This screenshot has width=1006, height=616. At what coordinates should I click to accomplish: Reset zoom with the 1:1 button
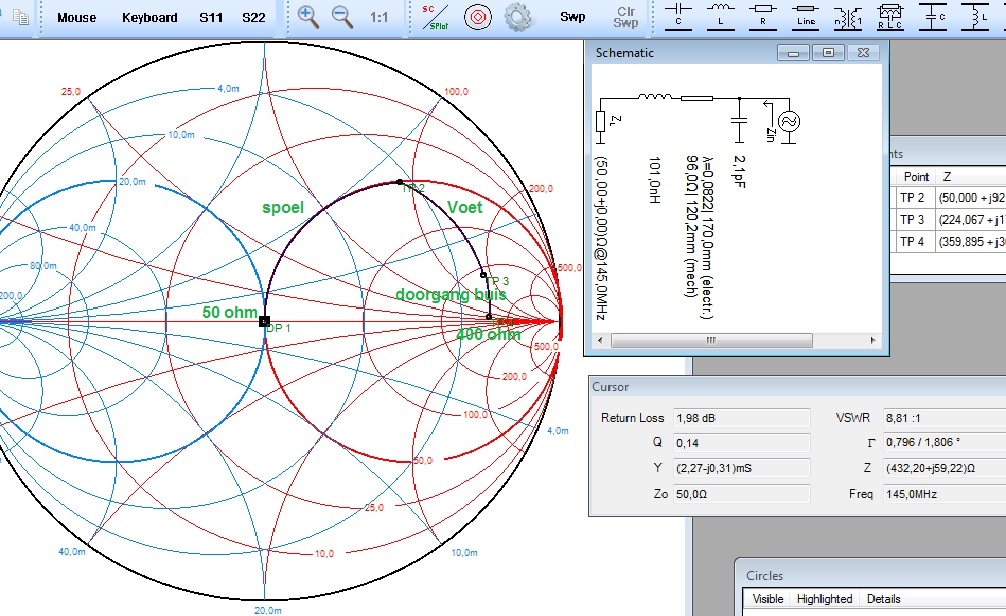click(x=380, y=18)
